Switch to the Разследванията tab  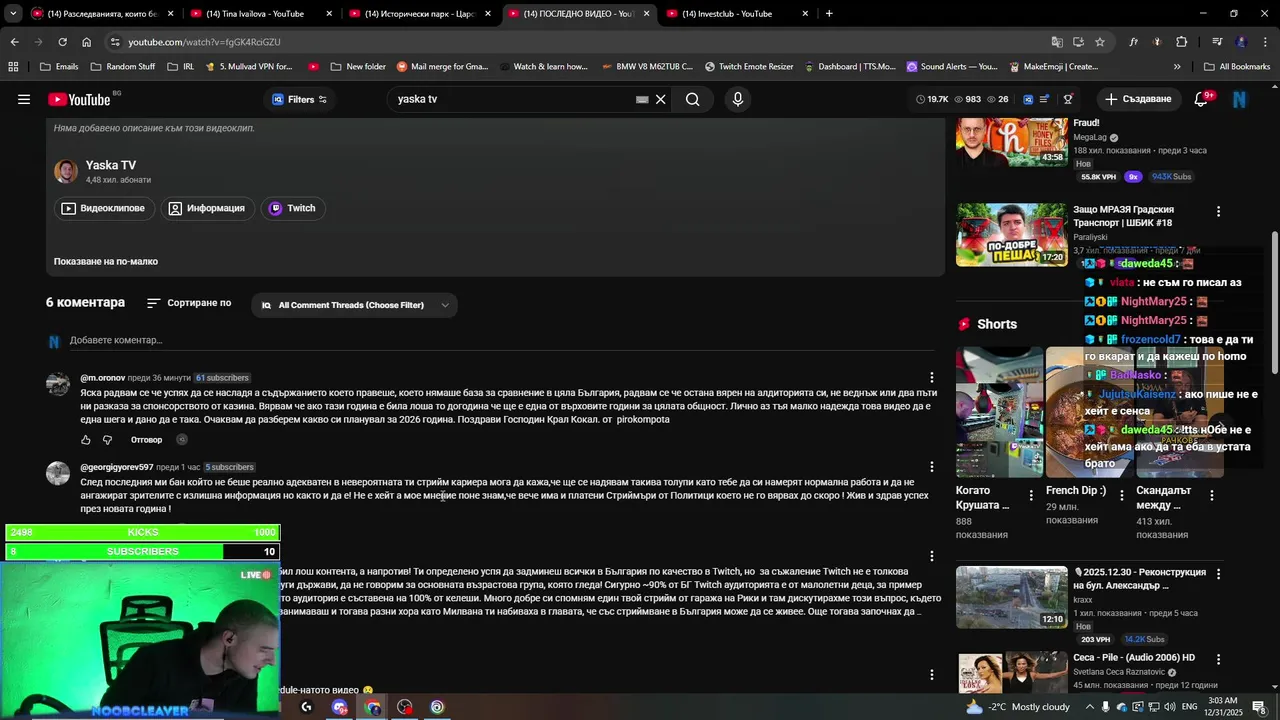pos(101,14)
